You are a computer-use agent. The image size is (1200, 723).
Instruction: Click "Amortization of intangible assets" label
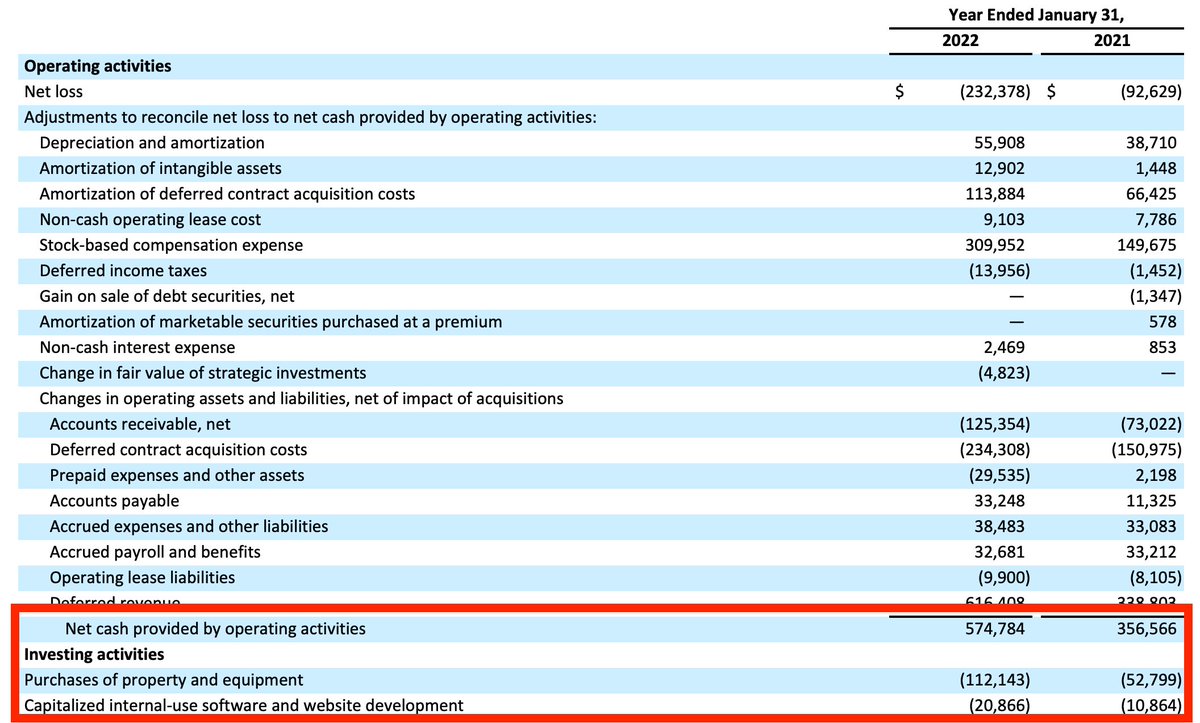(x=160, y=168)
